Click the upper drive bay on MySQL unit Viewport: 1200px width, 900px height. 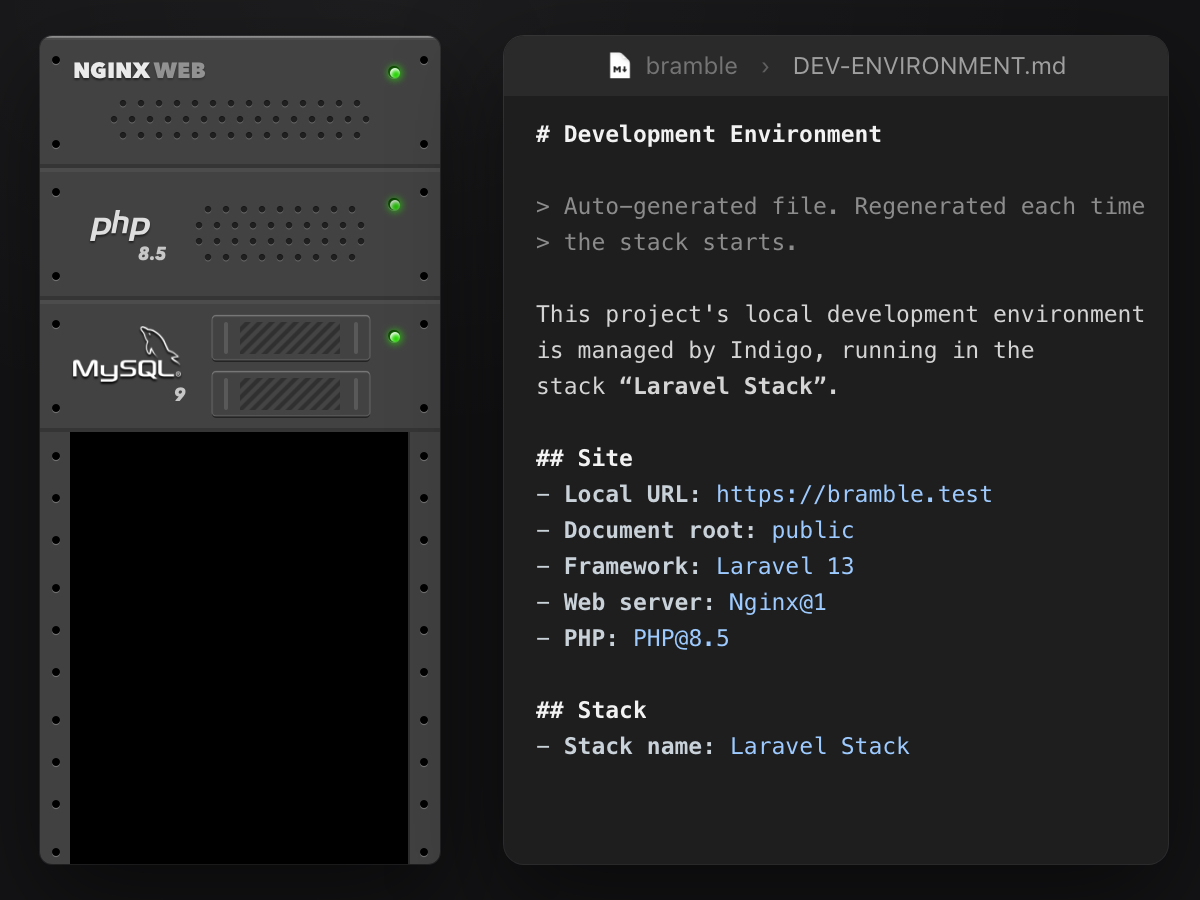291,338
